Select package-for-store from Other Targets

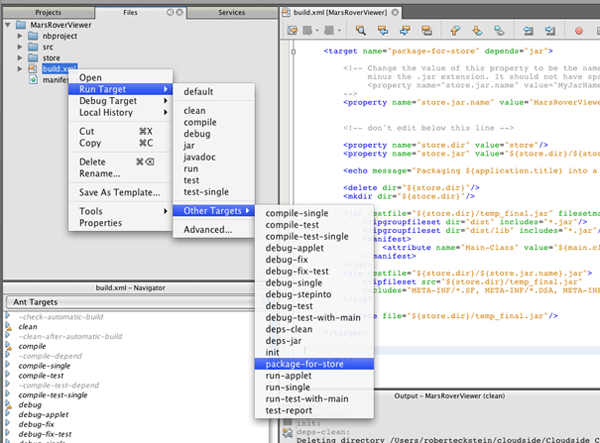[305, 365]
